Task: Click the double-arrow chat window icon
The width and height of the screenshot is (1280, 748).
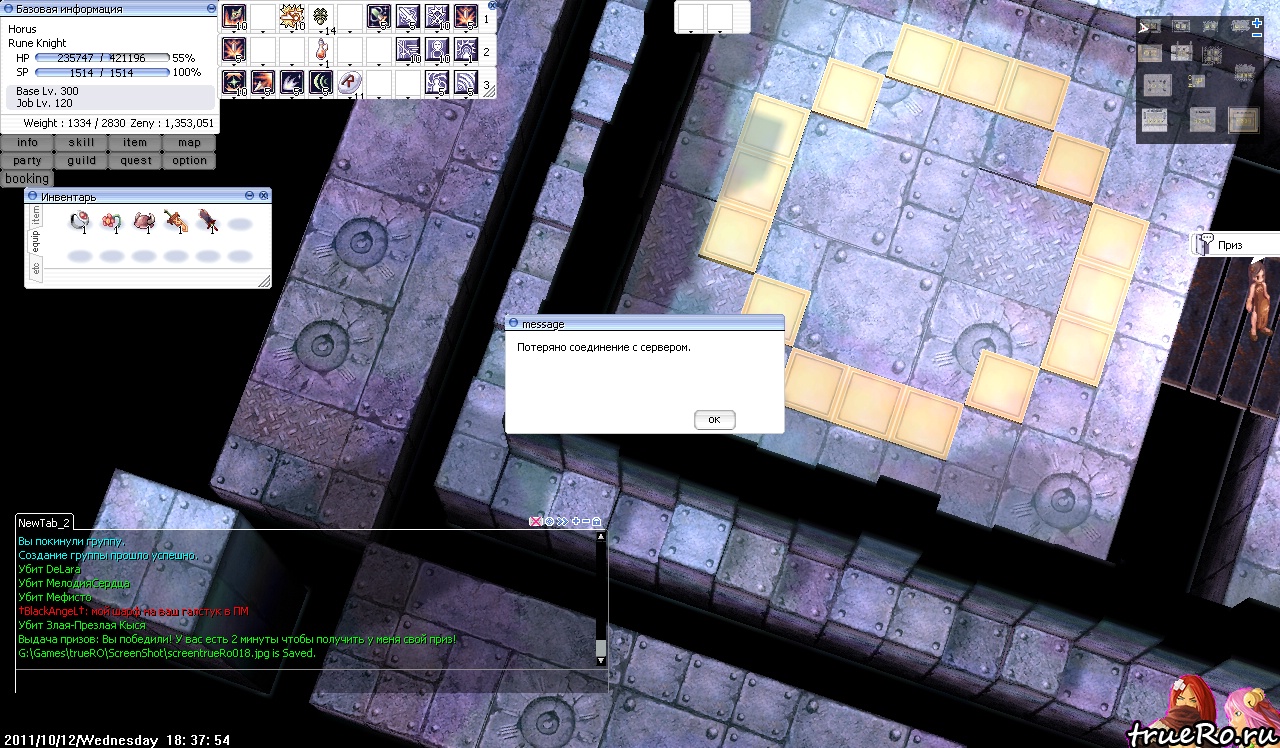Action: pos(562,522)
